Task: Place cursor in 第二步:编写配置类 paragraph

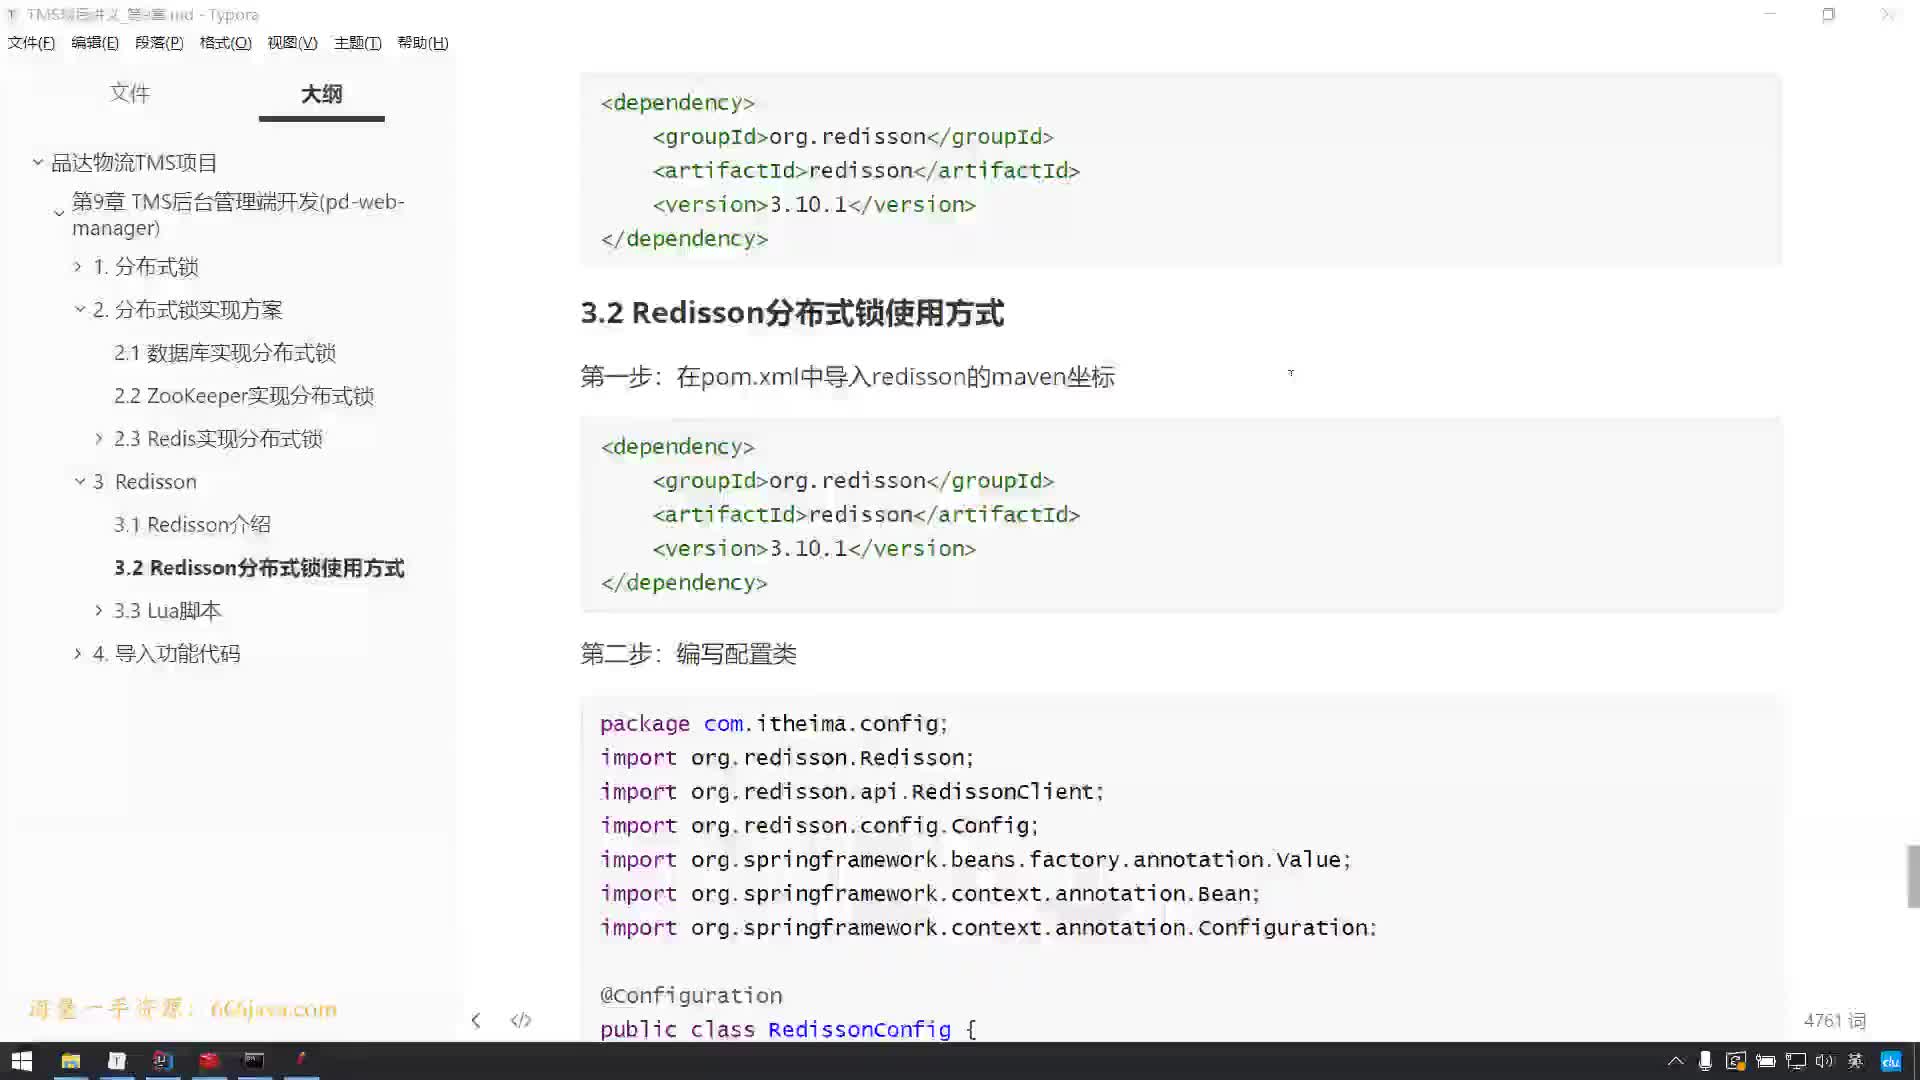Action: (x=688, y=653)
